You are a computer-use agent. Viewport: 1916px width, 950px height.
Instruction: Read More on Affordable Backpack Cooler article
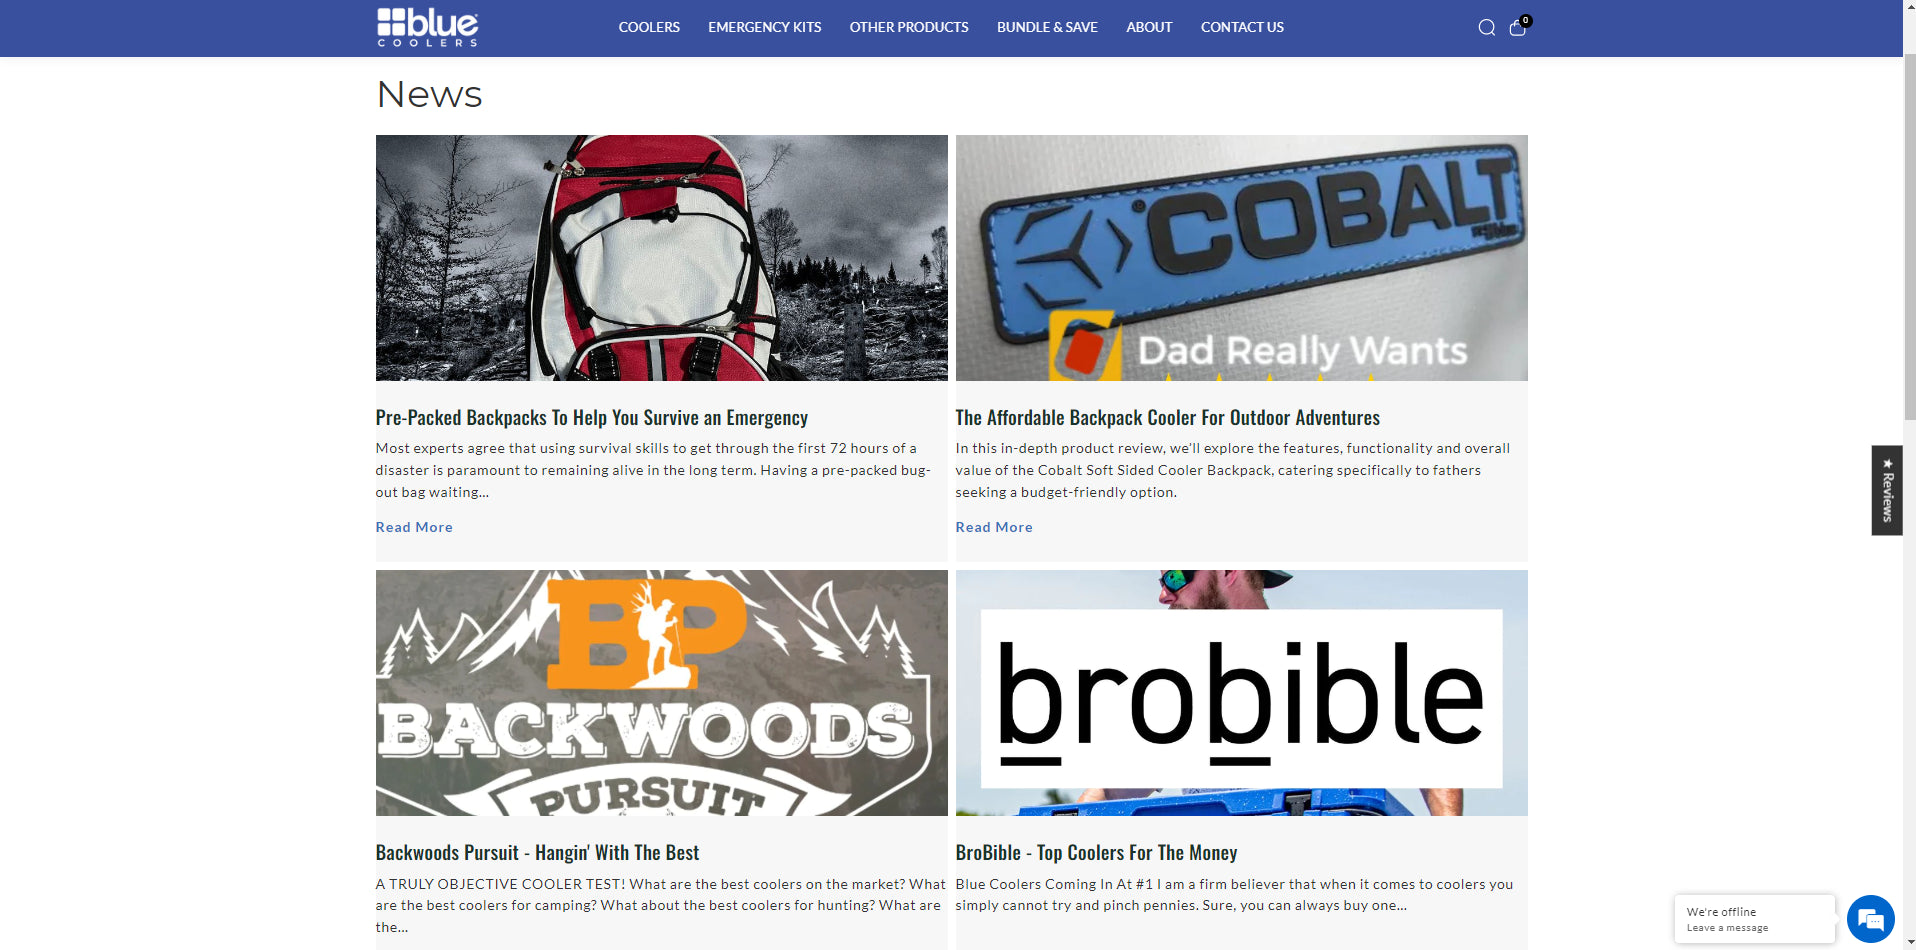point(994,527)
